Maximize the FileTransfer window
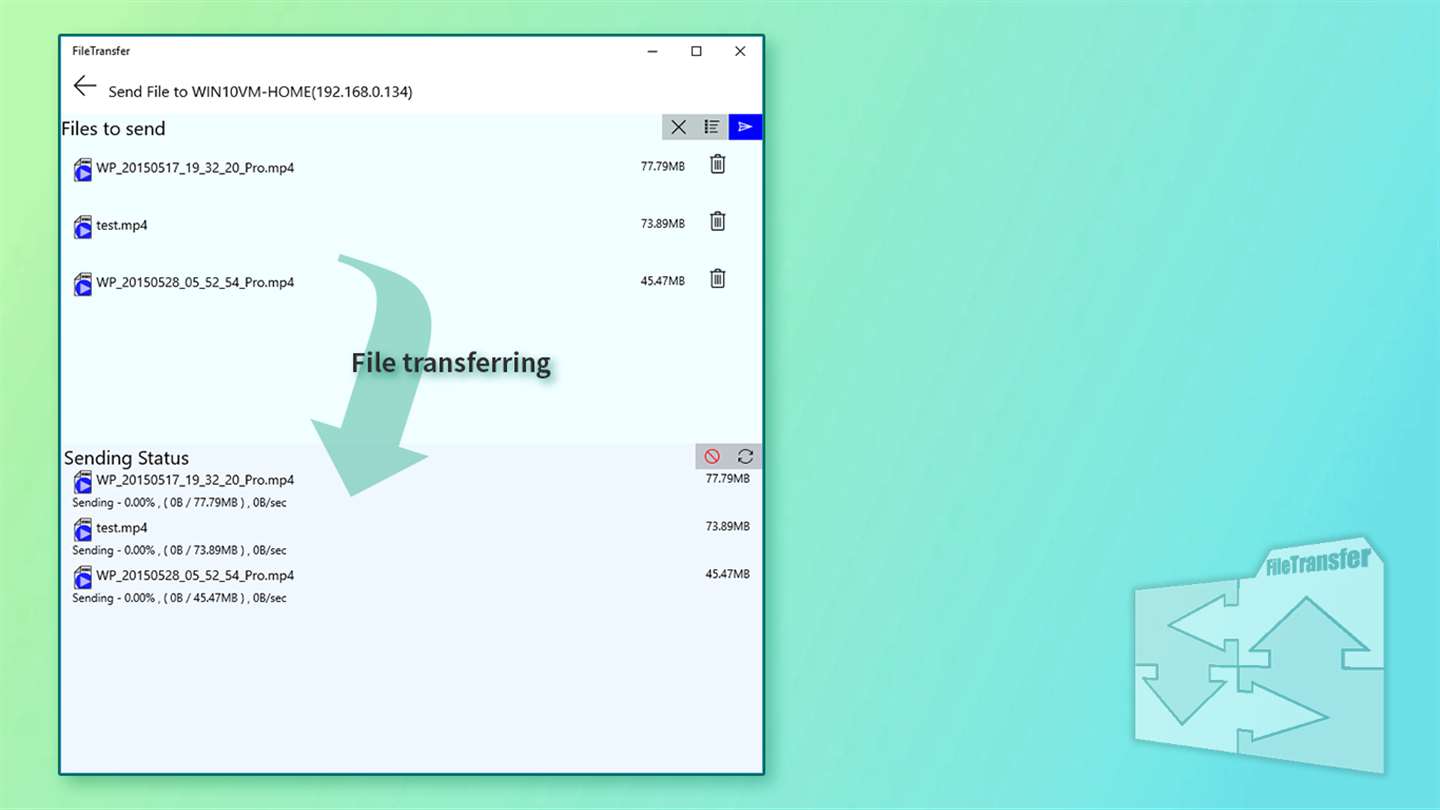 696,51
